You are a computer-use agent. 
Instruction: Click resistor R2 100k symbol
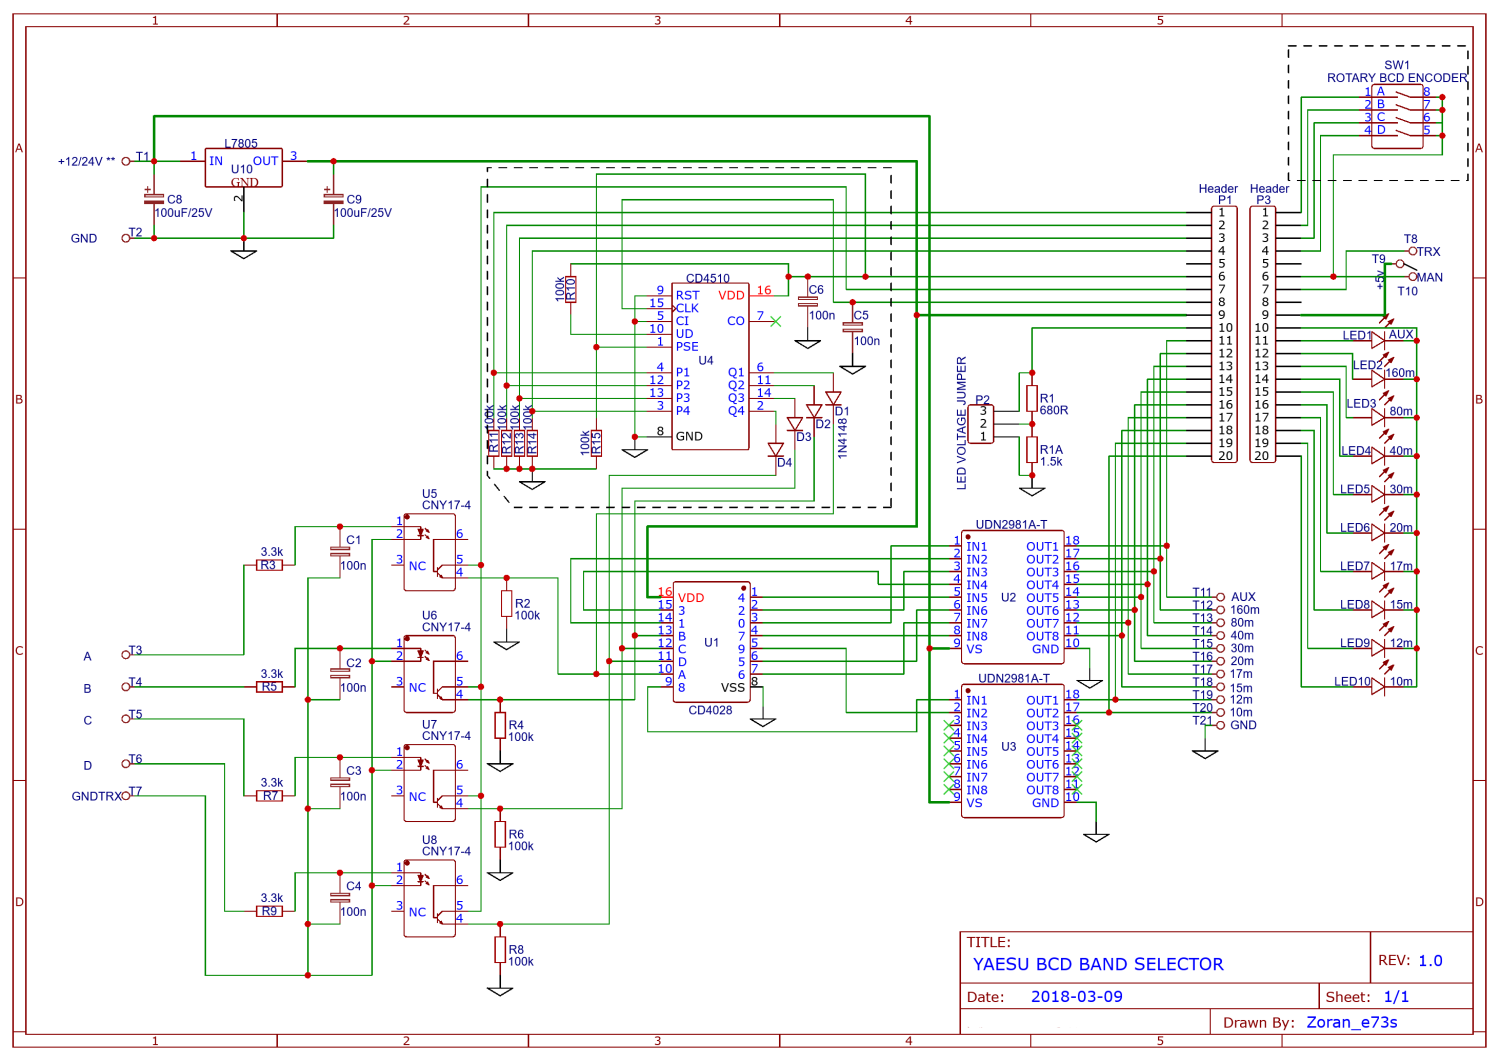coord(507,604)
